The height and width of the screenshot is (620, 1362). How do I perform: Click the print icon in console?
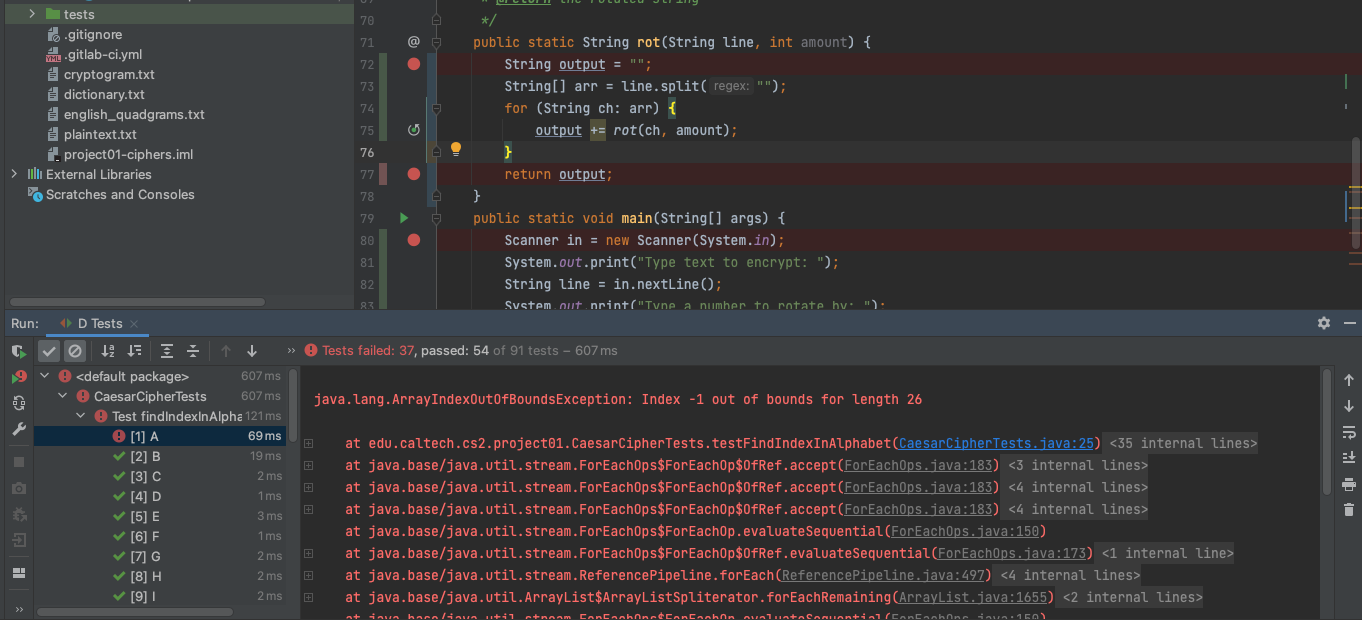1348,484
